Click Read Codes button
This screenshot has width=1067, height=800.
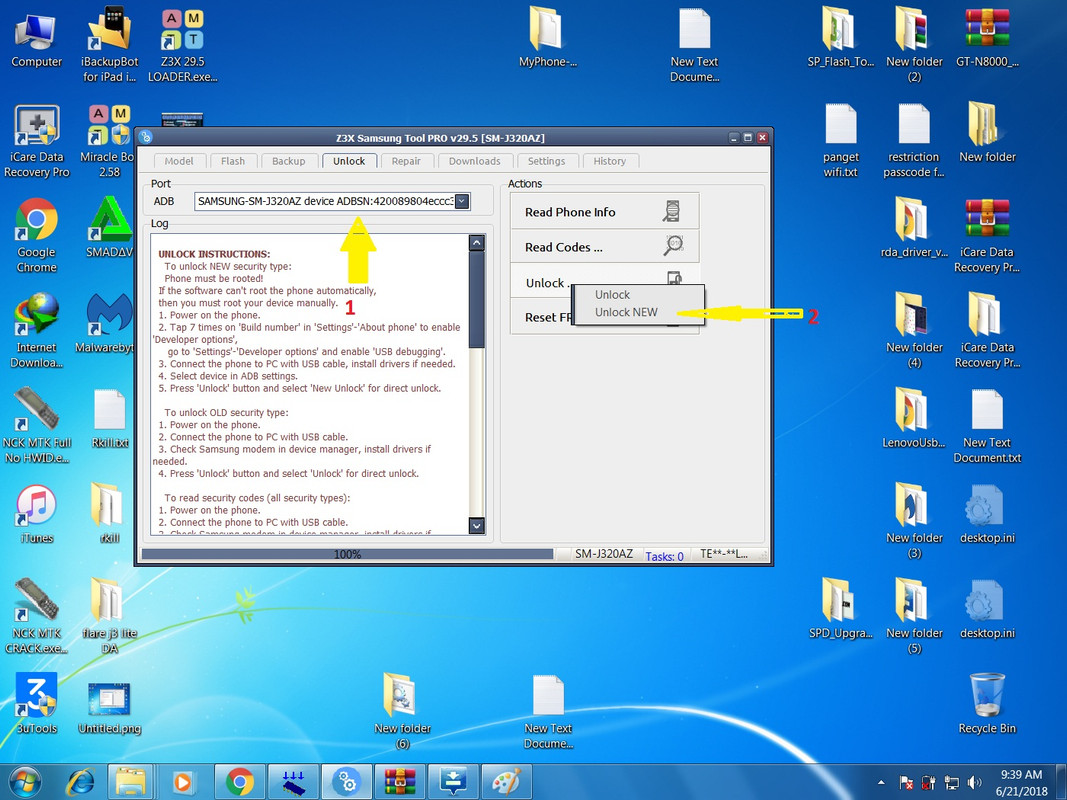(x=604, y=247)
